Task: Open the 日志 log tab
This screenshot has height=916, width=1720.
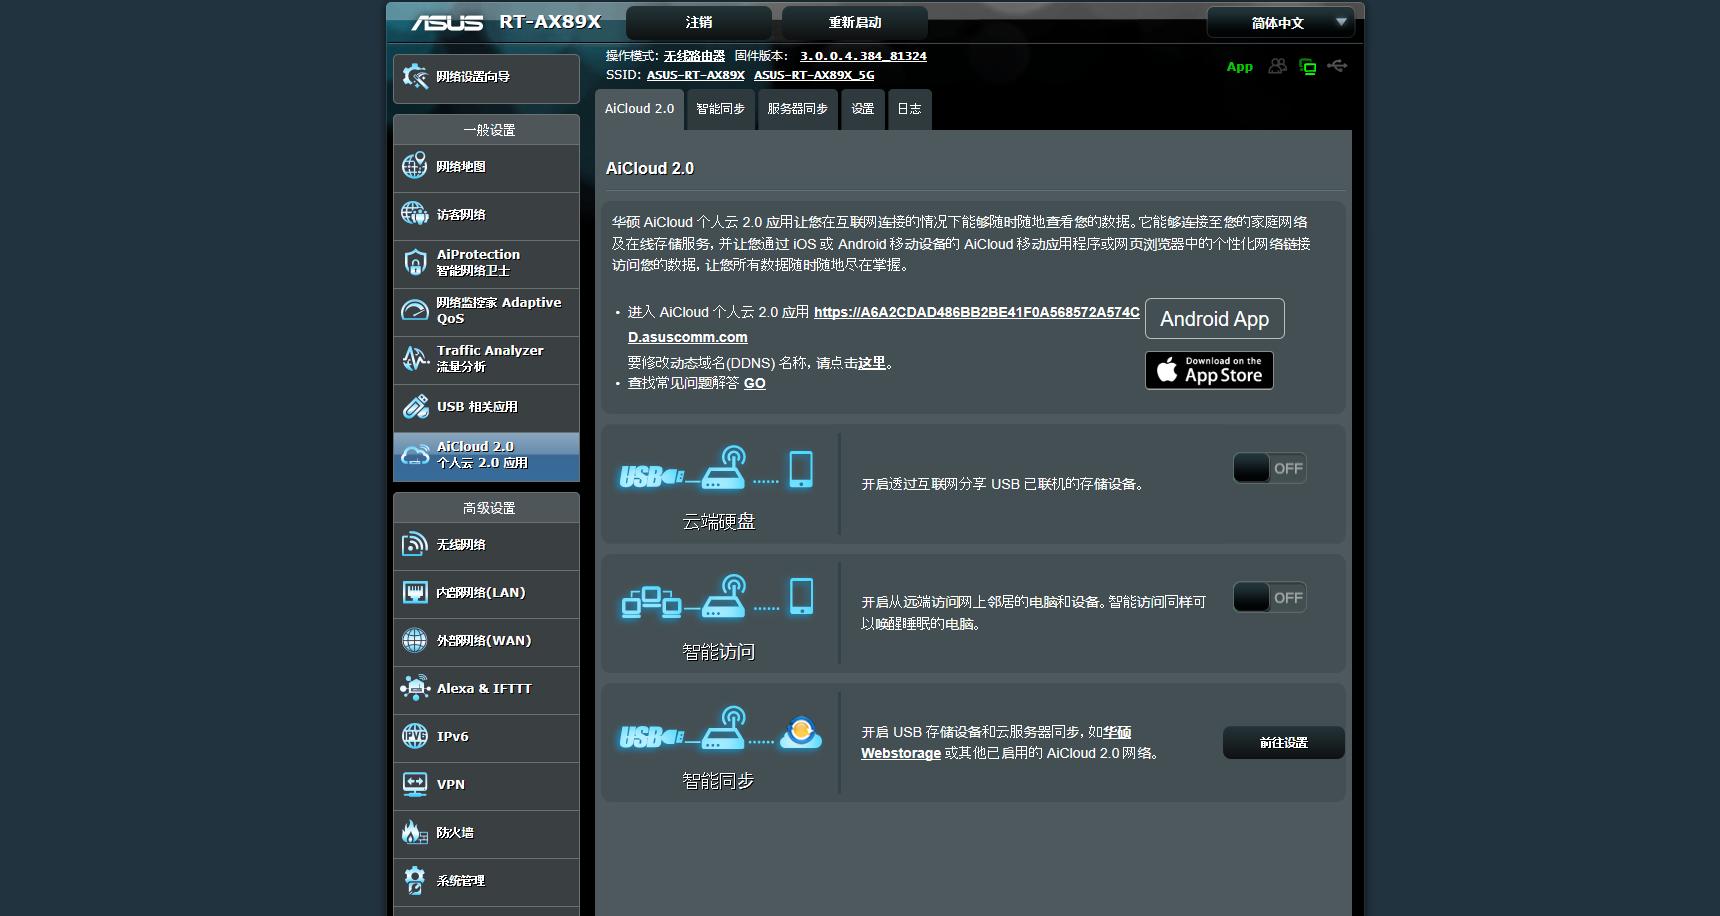Action: 909,109
